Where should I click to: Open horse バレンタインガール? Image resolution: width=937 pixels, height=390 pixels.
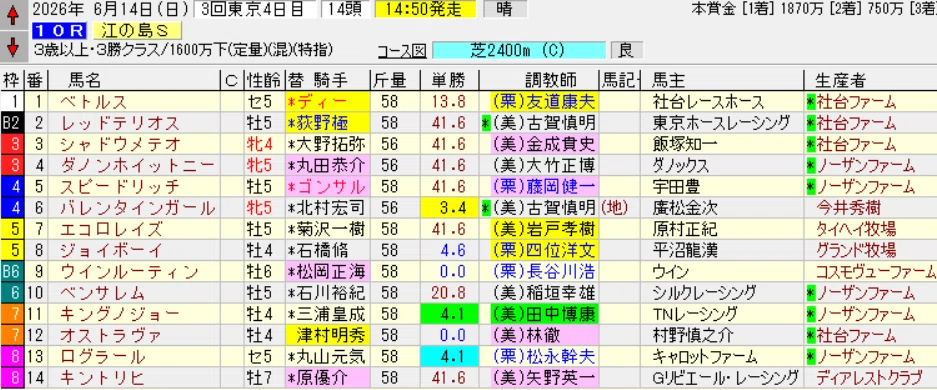[138, 208]
